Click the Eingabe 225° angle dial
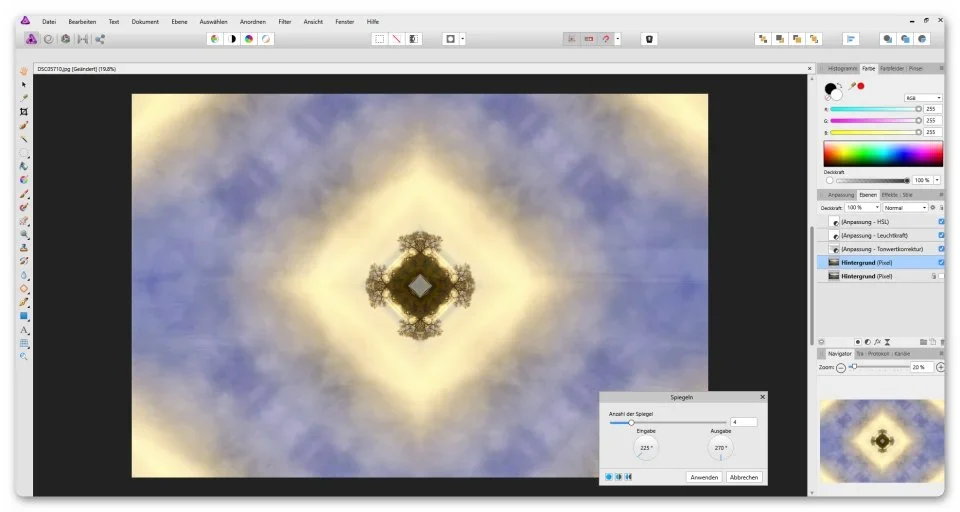The image size is (960, 512). click(x=646, y=448)
